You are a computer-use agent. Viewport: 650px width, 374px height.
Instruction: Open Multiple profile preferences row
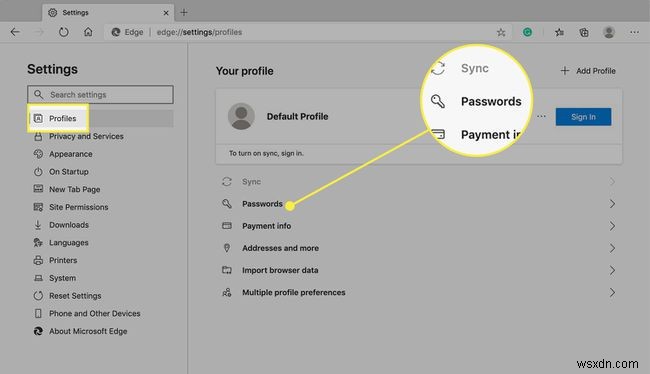pyautogui.click(x=419, y=292)
